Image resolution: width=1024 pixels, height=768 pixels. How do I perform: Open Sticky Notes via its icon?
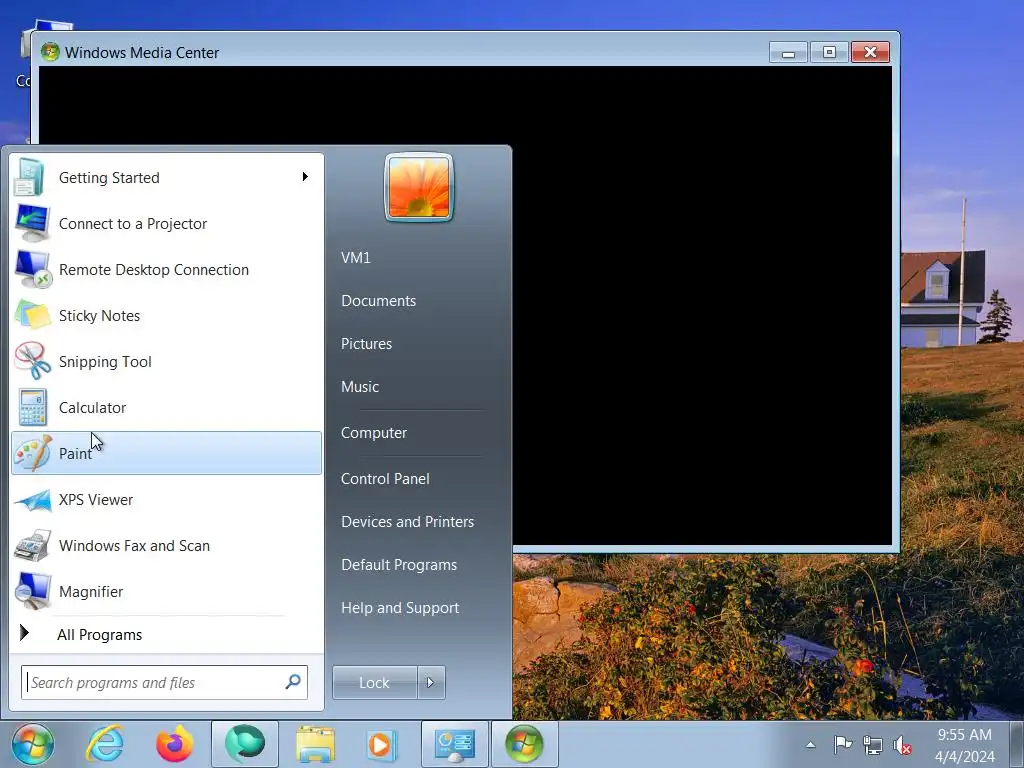click(33, 315)
